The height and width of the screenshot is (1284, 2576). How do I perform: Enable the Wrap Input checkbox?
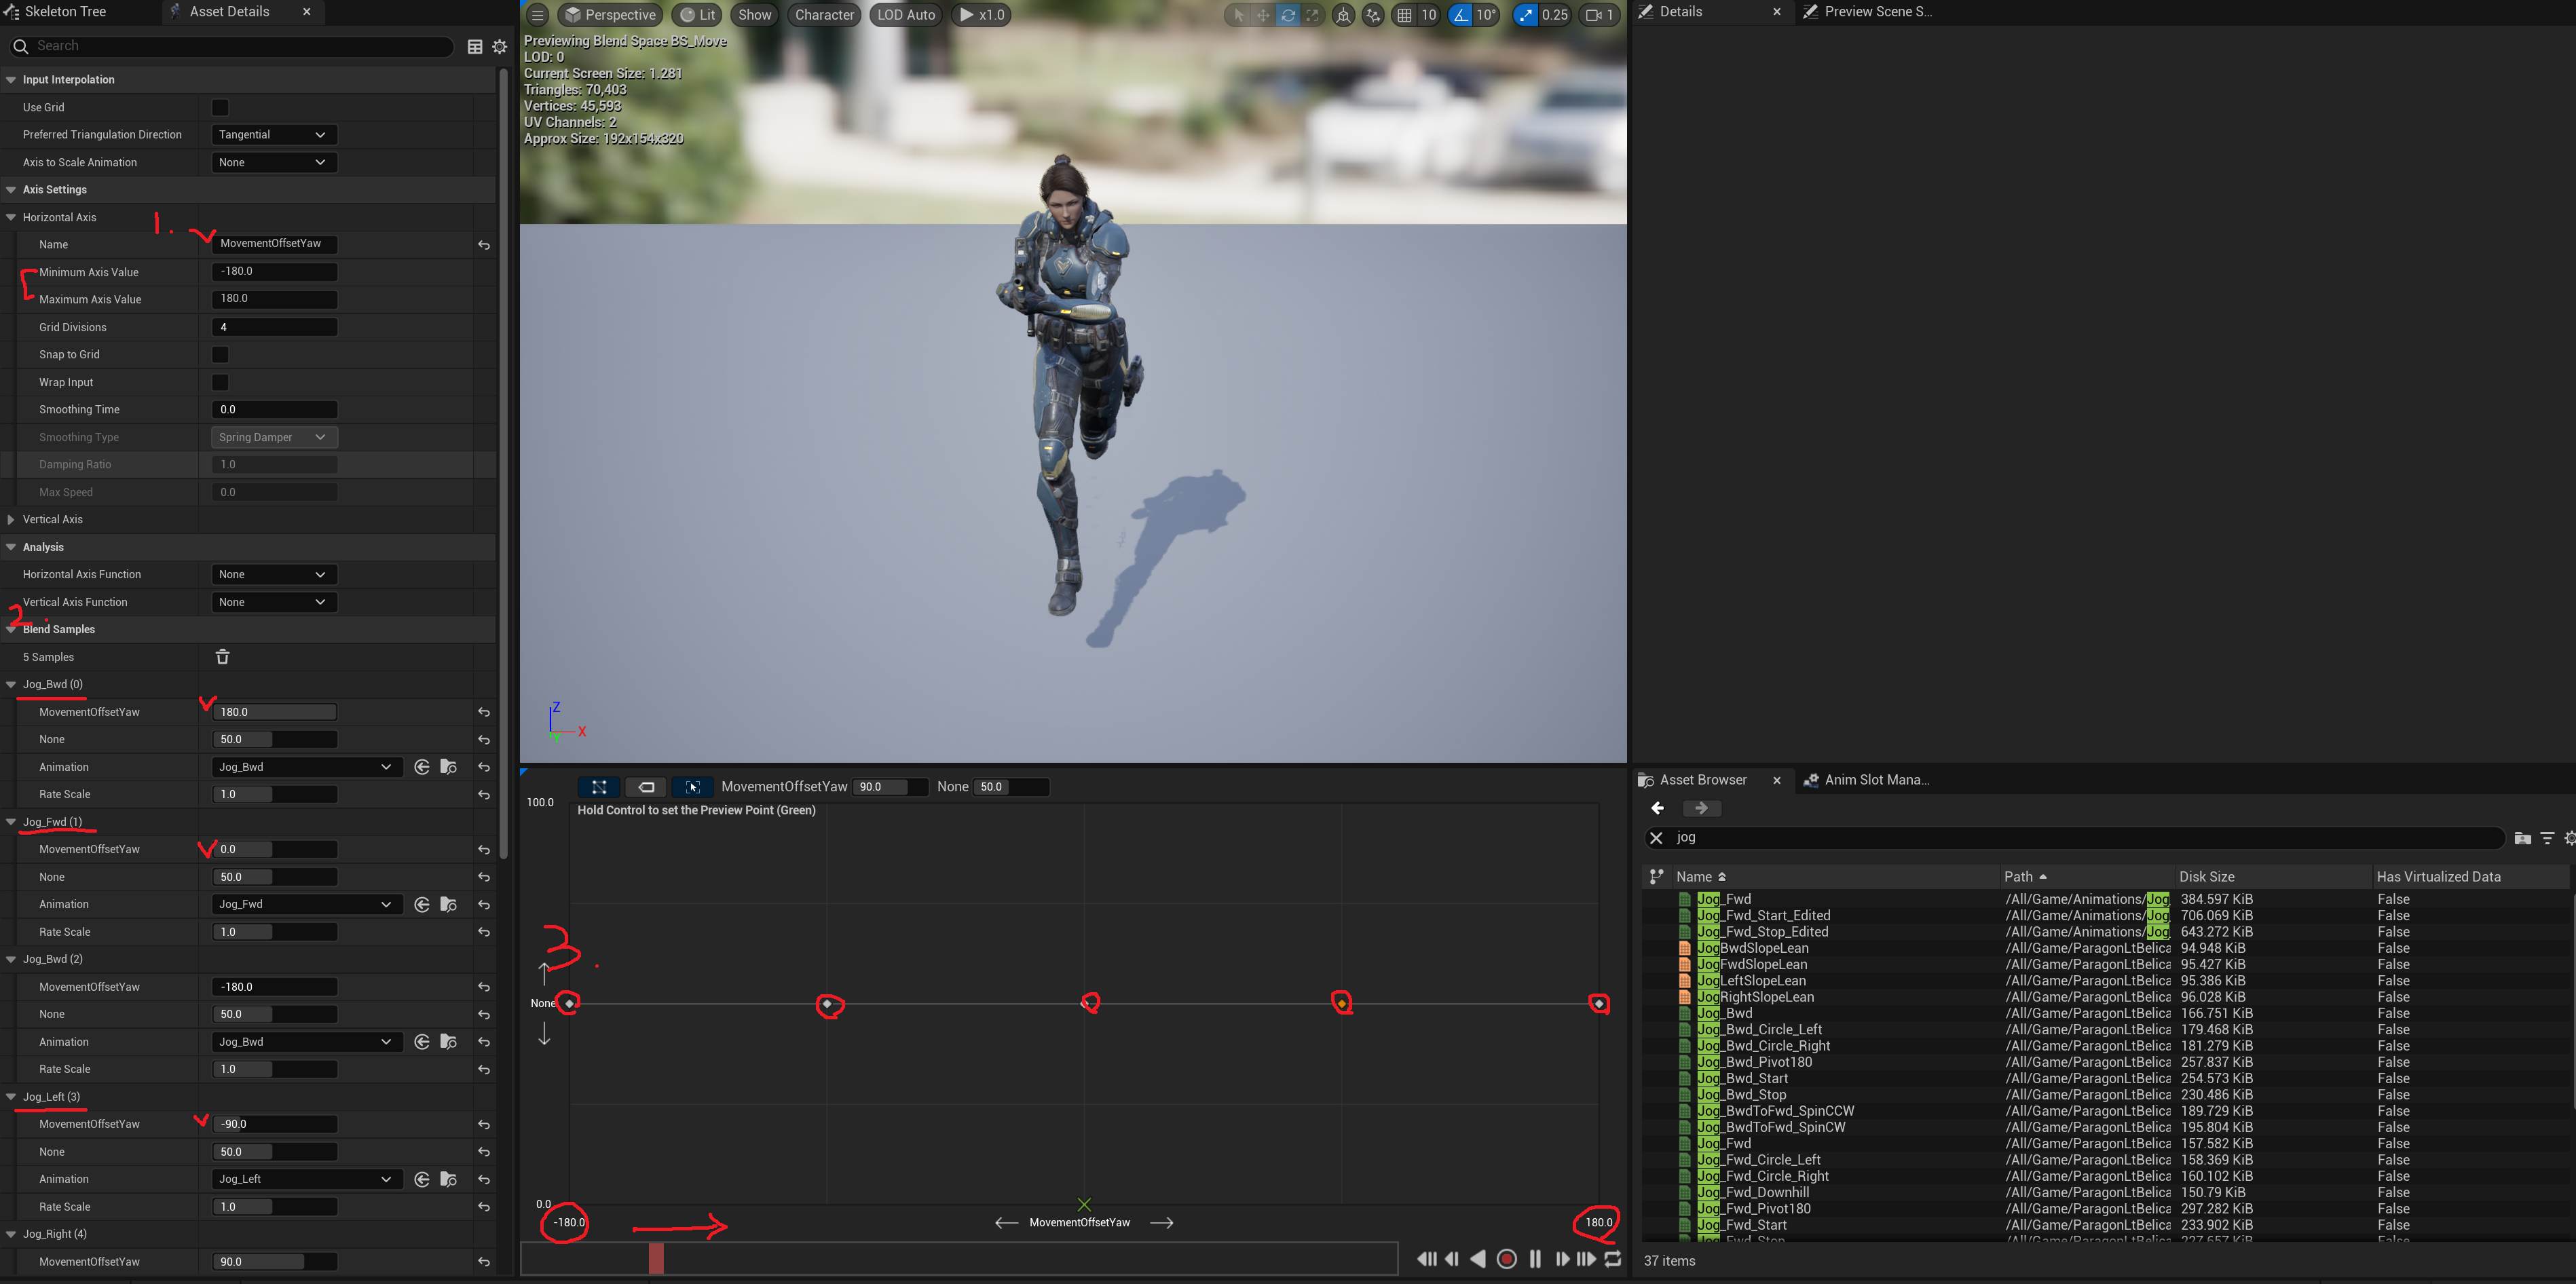[x=220, y=382]
